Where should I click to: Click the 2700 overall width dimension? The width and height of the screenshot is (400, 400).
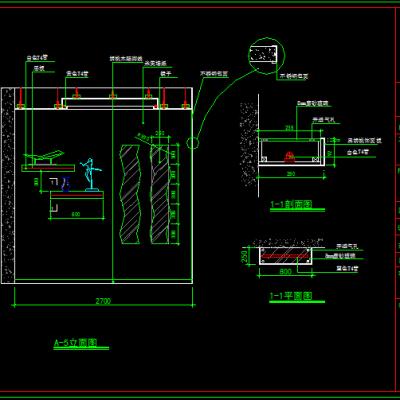coord(103,301)
